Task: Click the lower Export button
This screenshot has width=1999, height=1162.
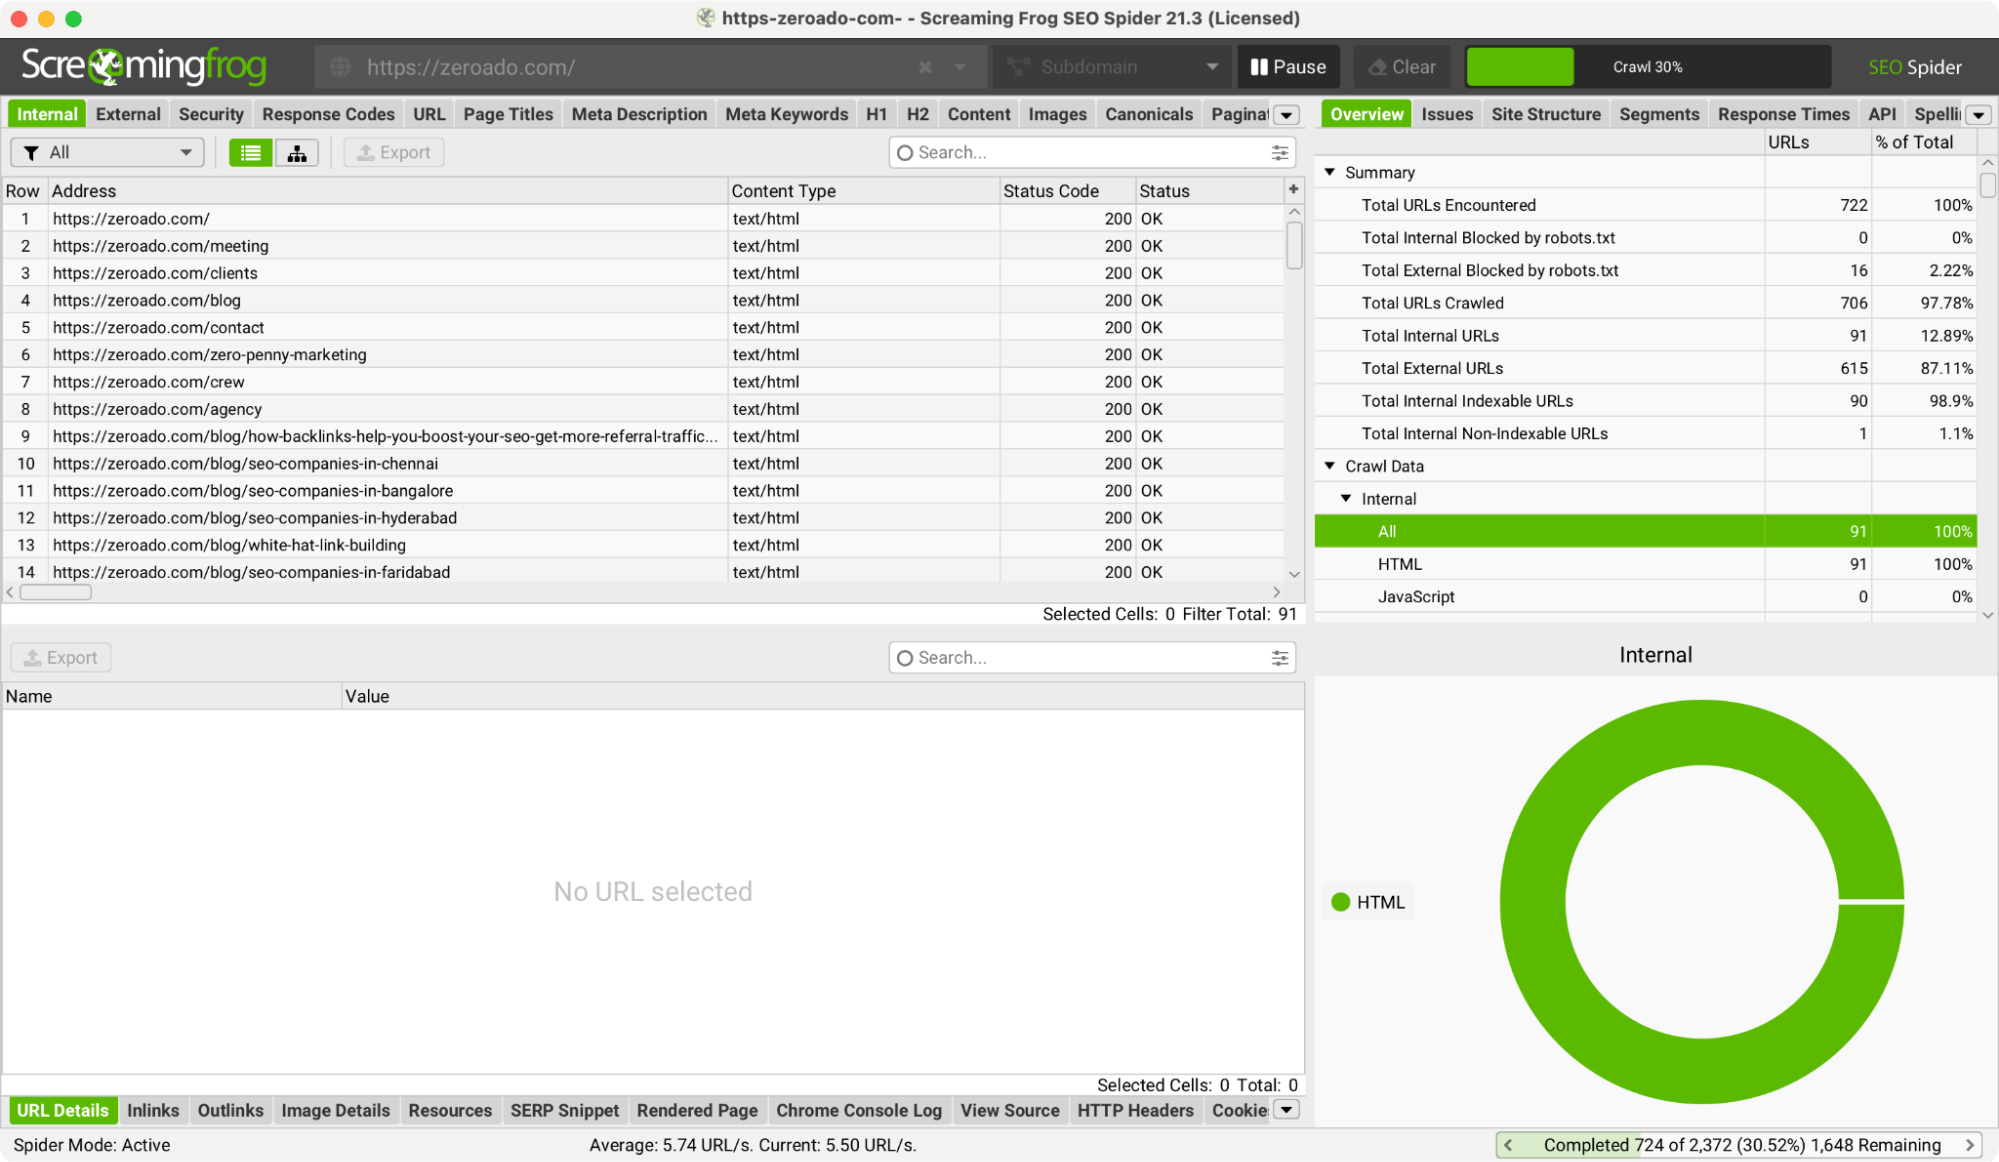Action: (61, 657)
